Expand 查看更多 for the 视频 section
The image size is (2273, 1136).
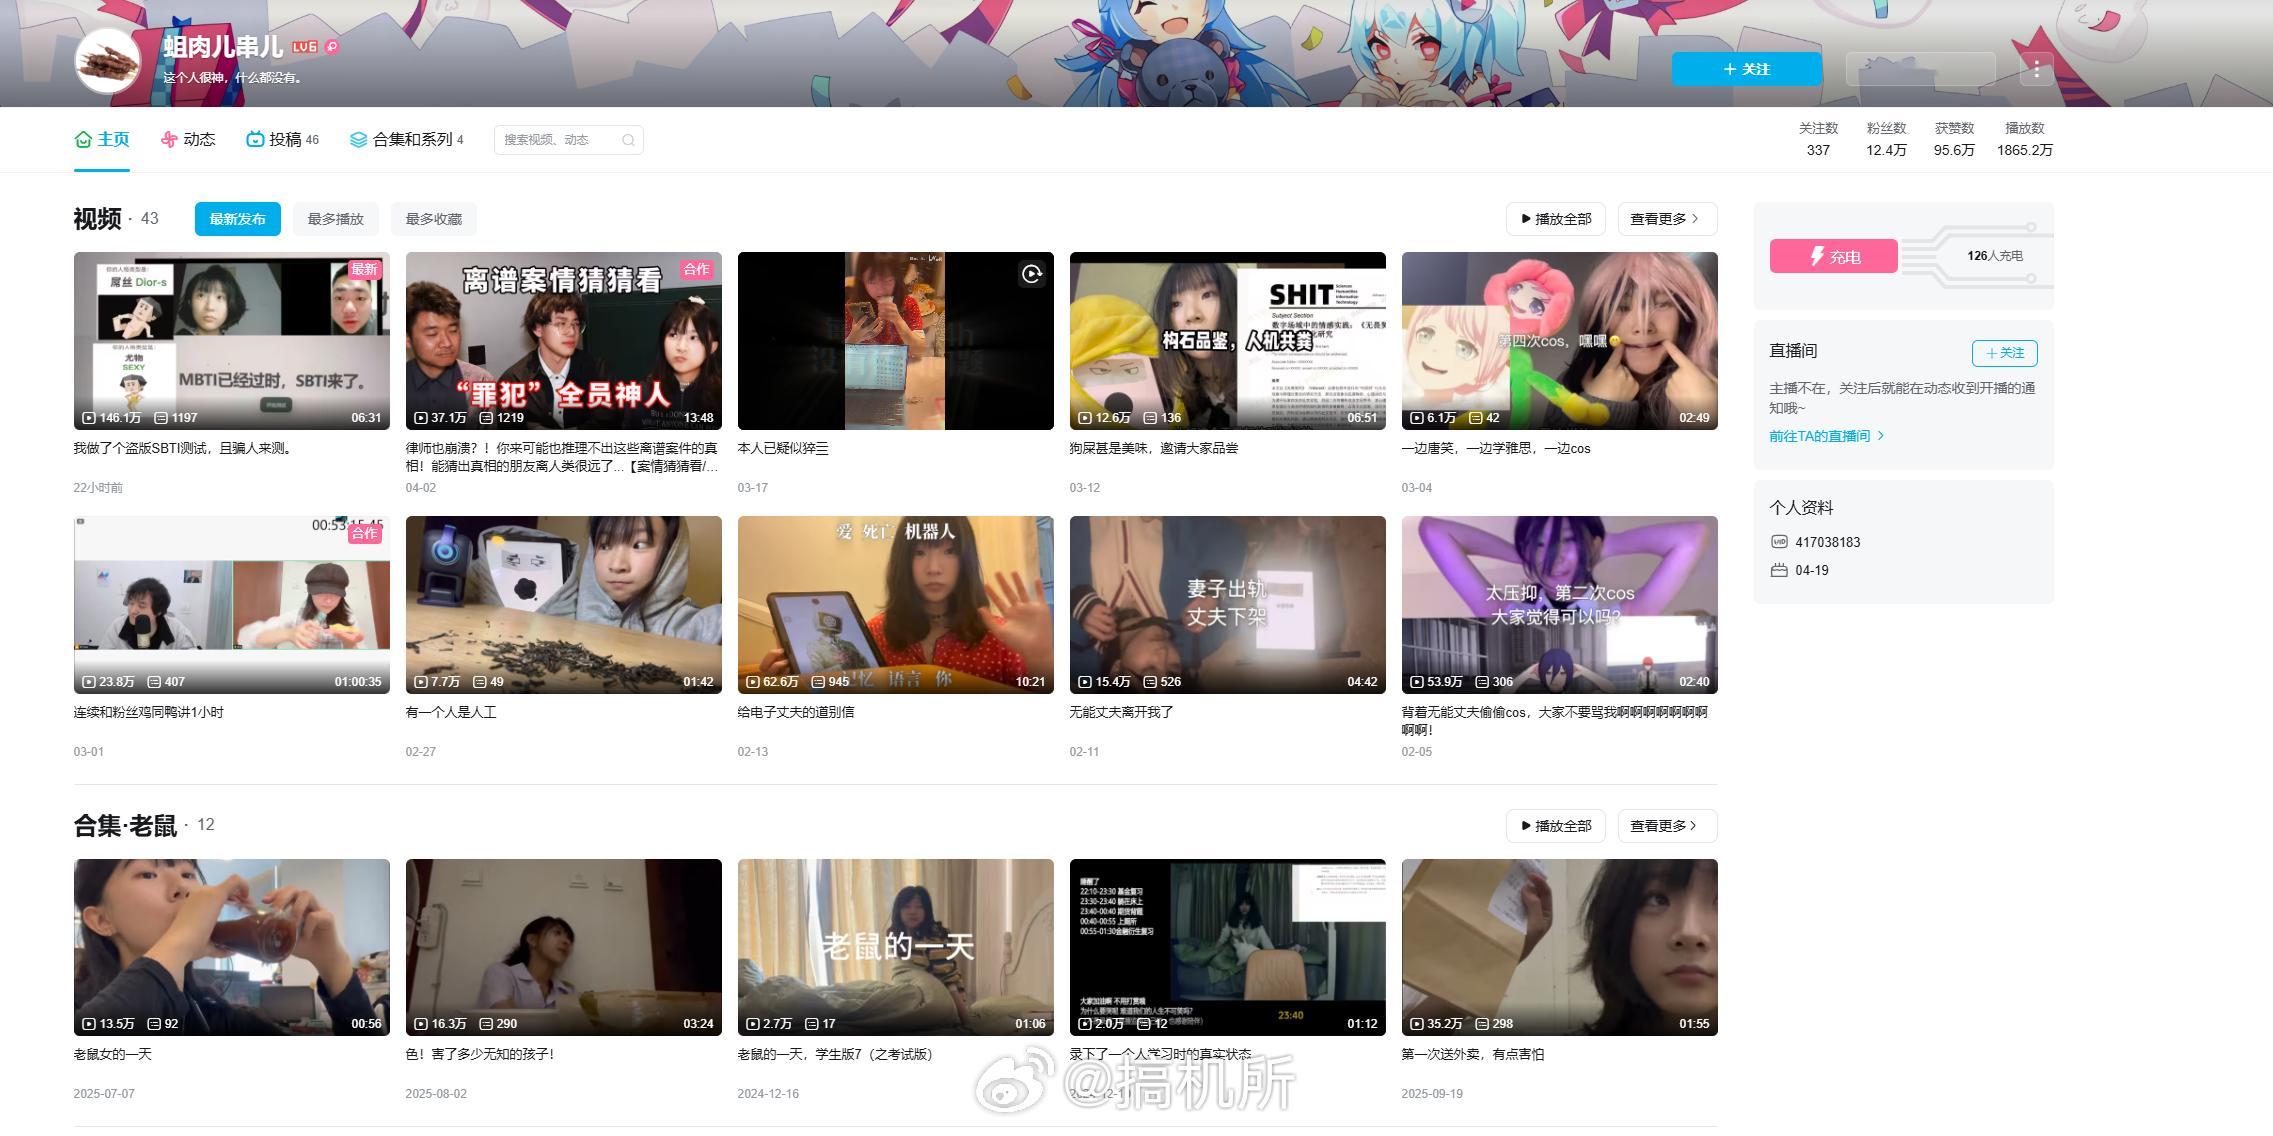[1666, 219]
